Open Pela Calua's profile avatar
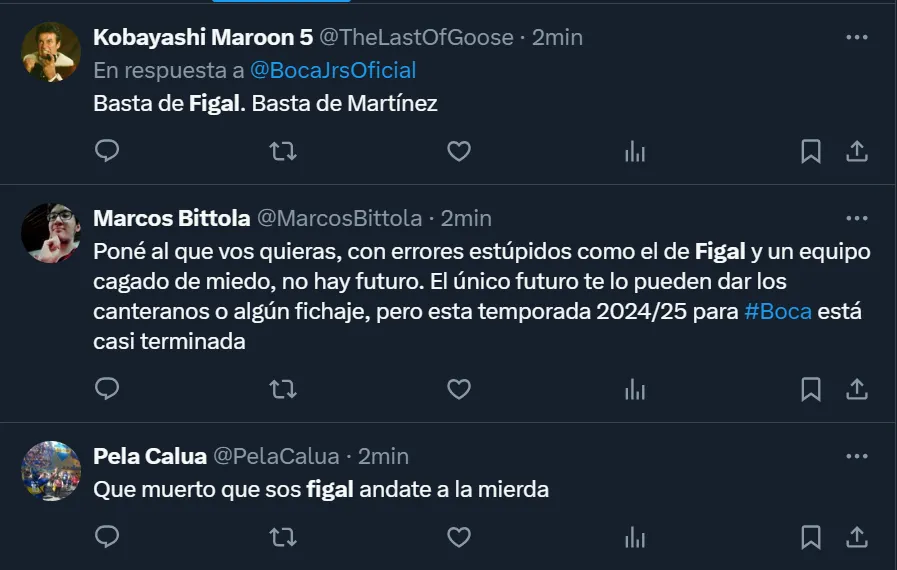This screenshot has width=897, height=570. click(x=50, y=470)
